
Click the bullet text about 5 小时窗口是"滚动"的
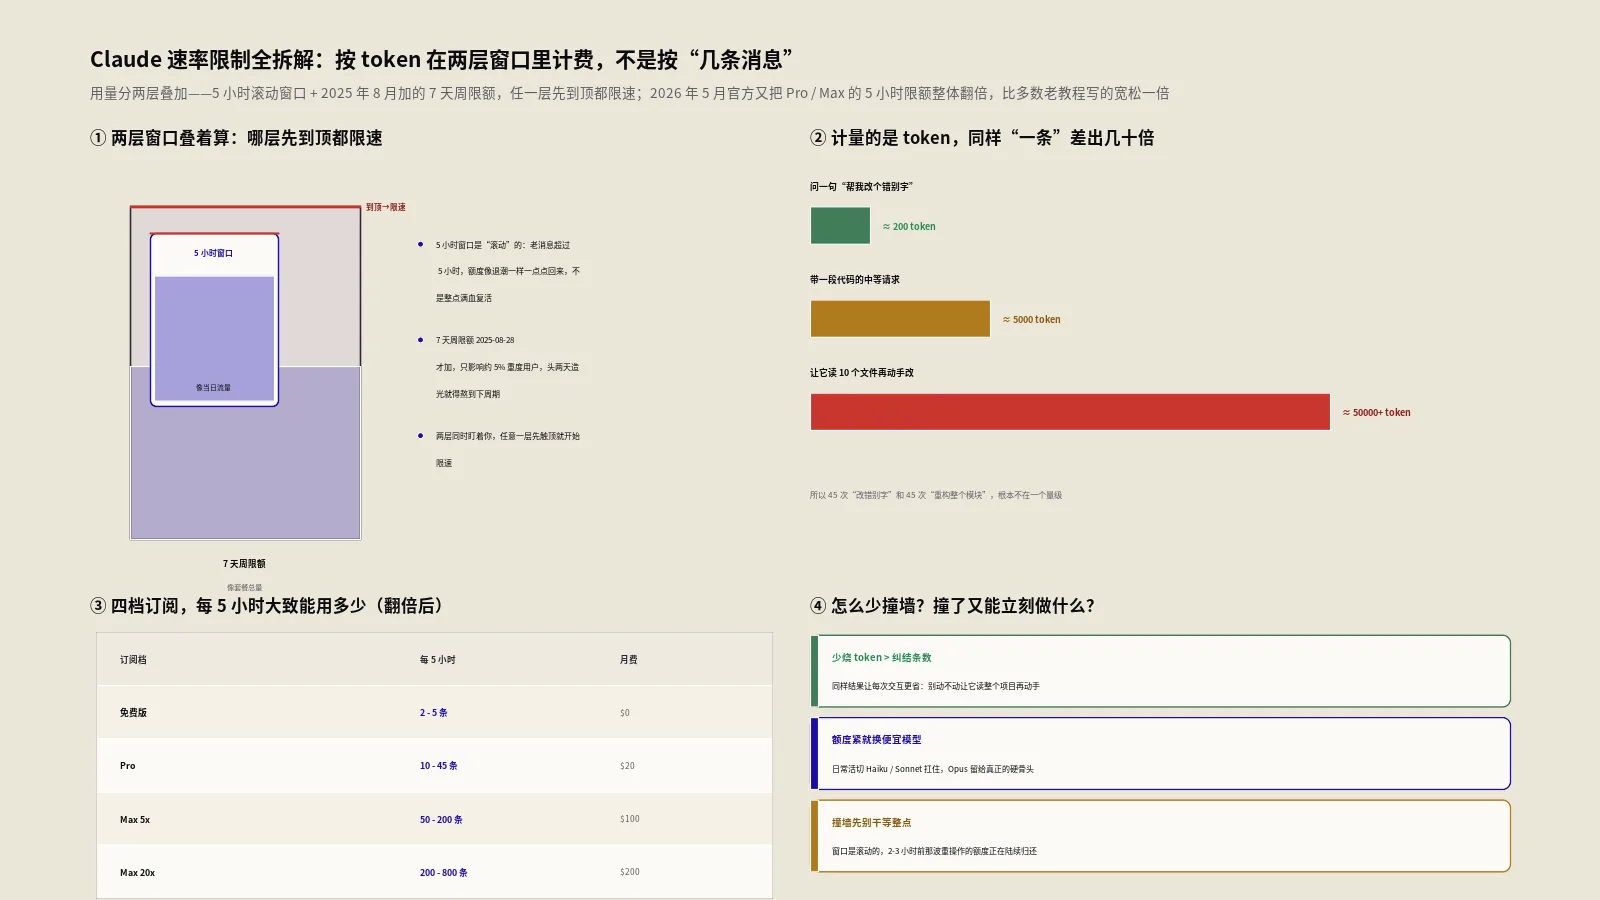coord(508,271)
